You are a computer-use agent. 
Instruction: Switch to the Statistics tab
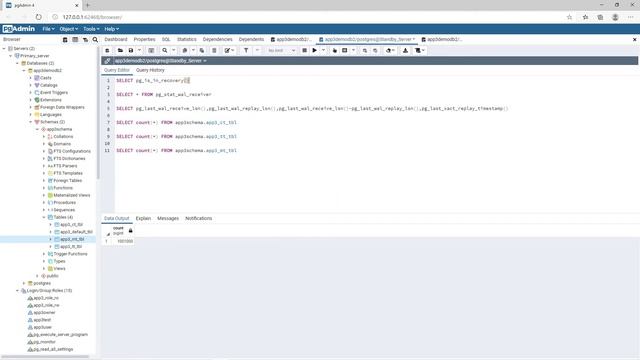187,39
